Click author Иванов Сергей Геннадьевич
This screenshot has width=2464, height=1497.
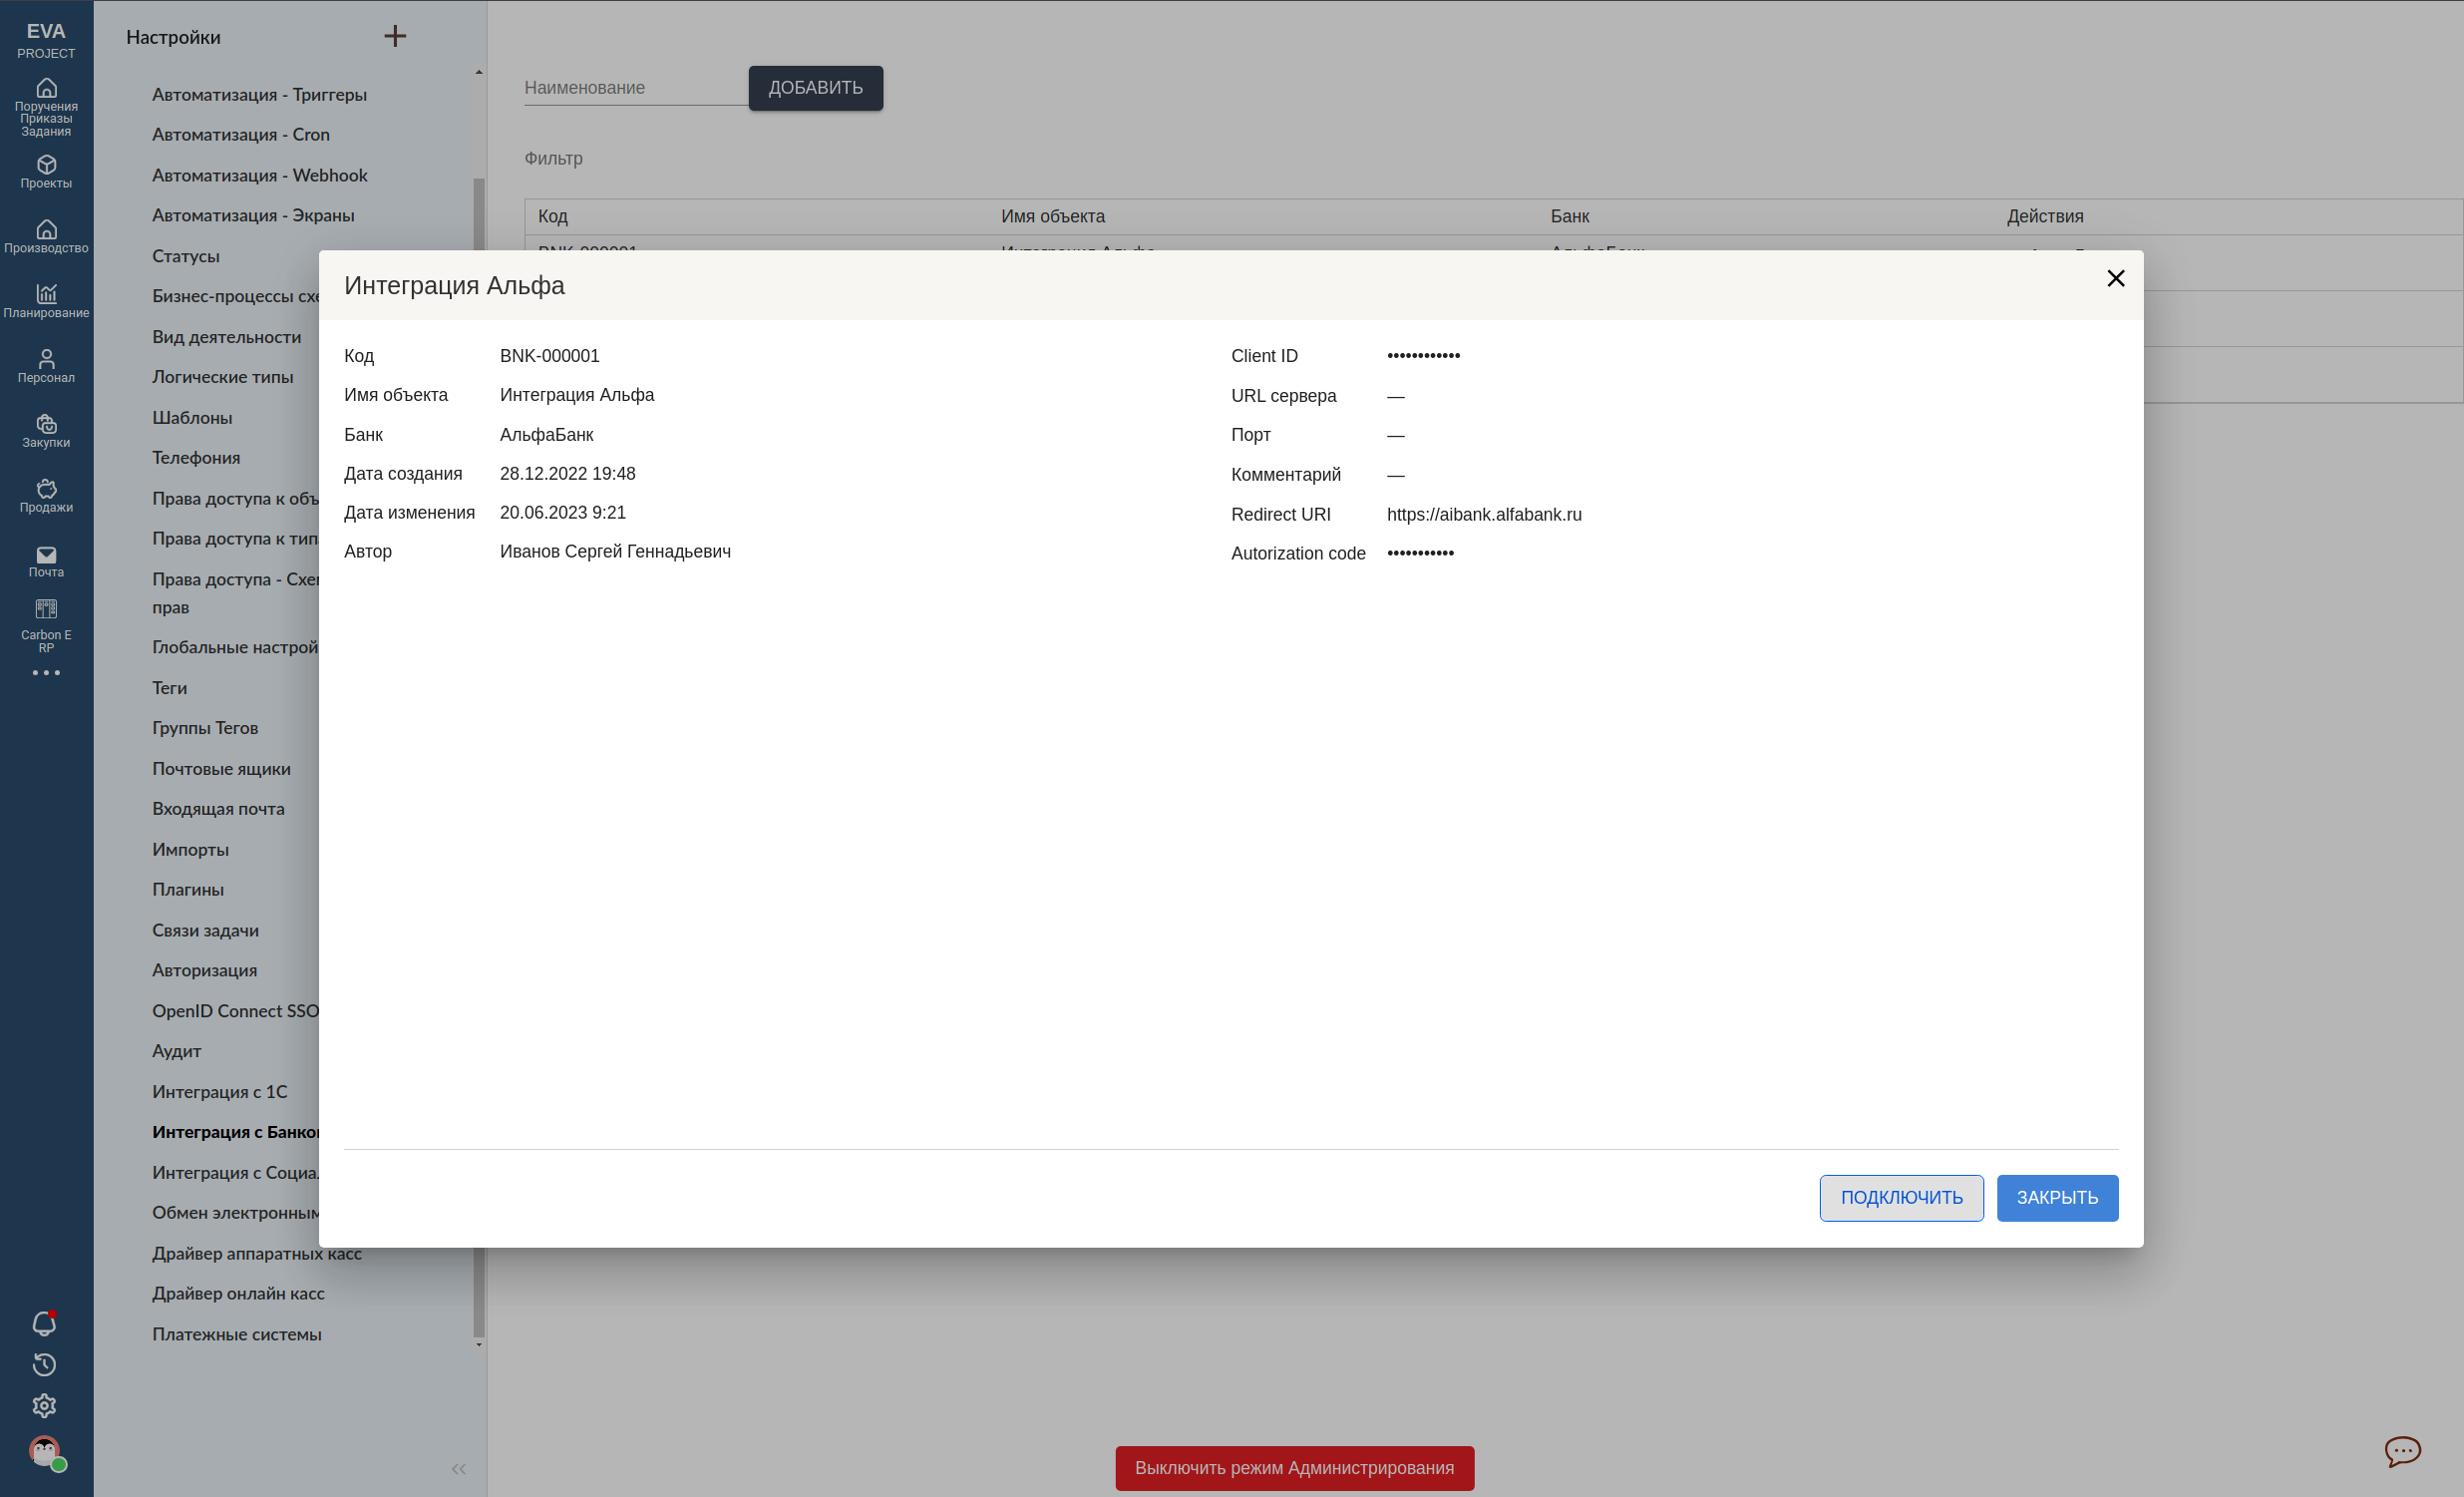click(x=615, y=552)
